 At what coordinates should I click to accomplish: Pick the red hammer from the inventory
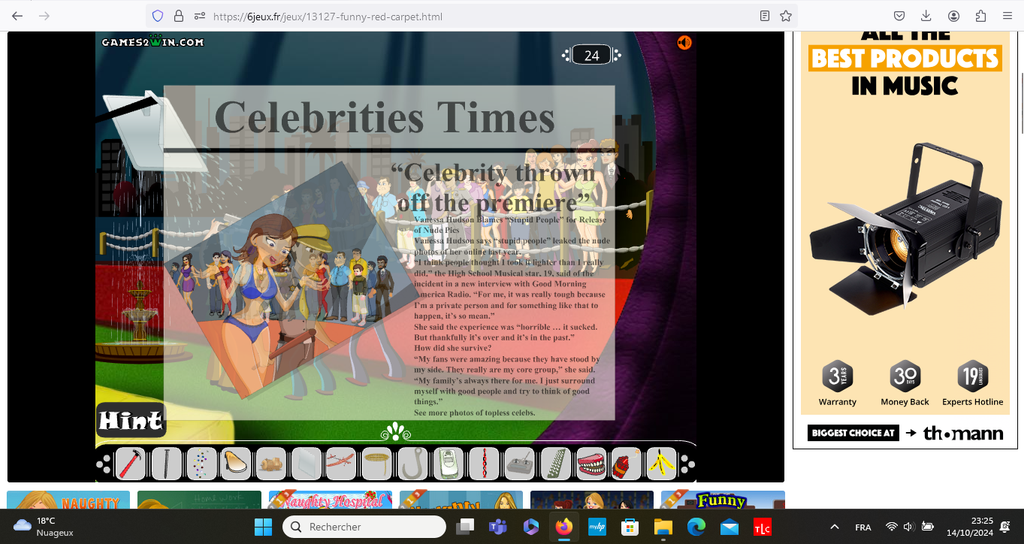click(x=131, y=463)
